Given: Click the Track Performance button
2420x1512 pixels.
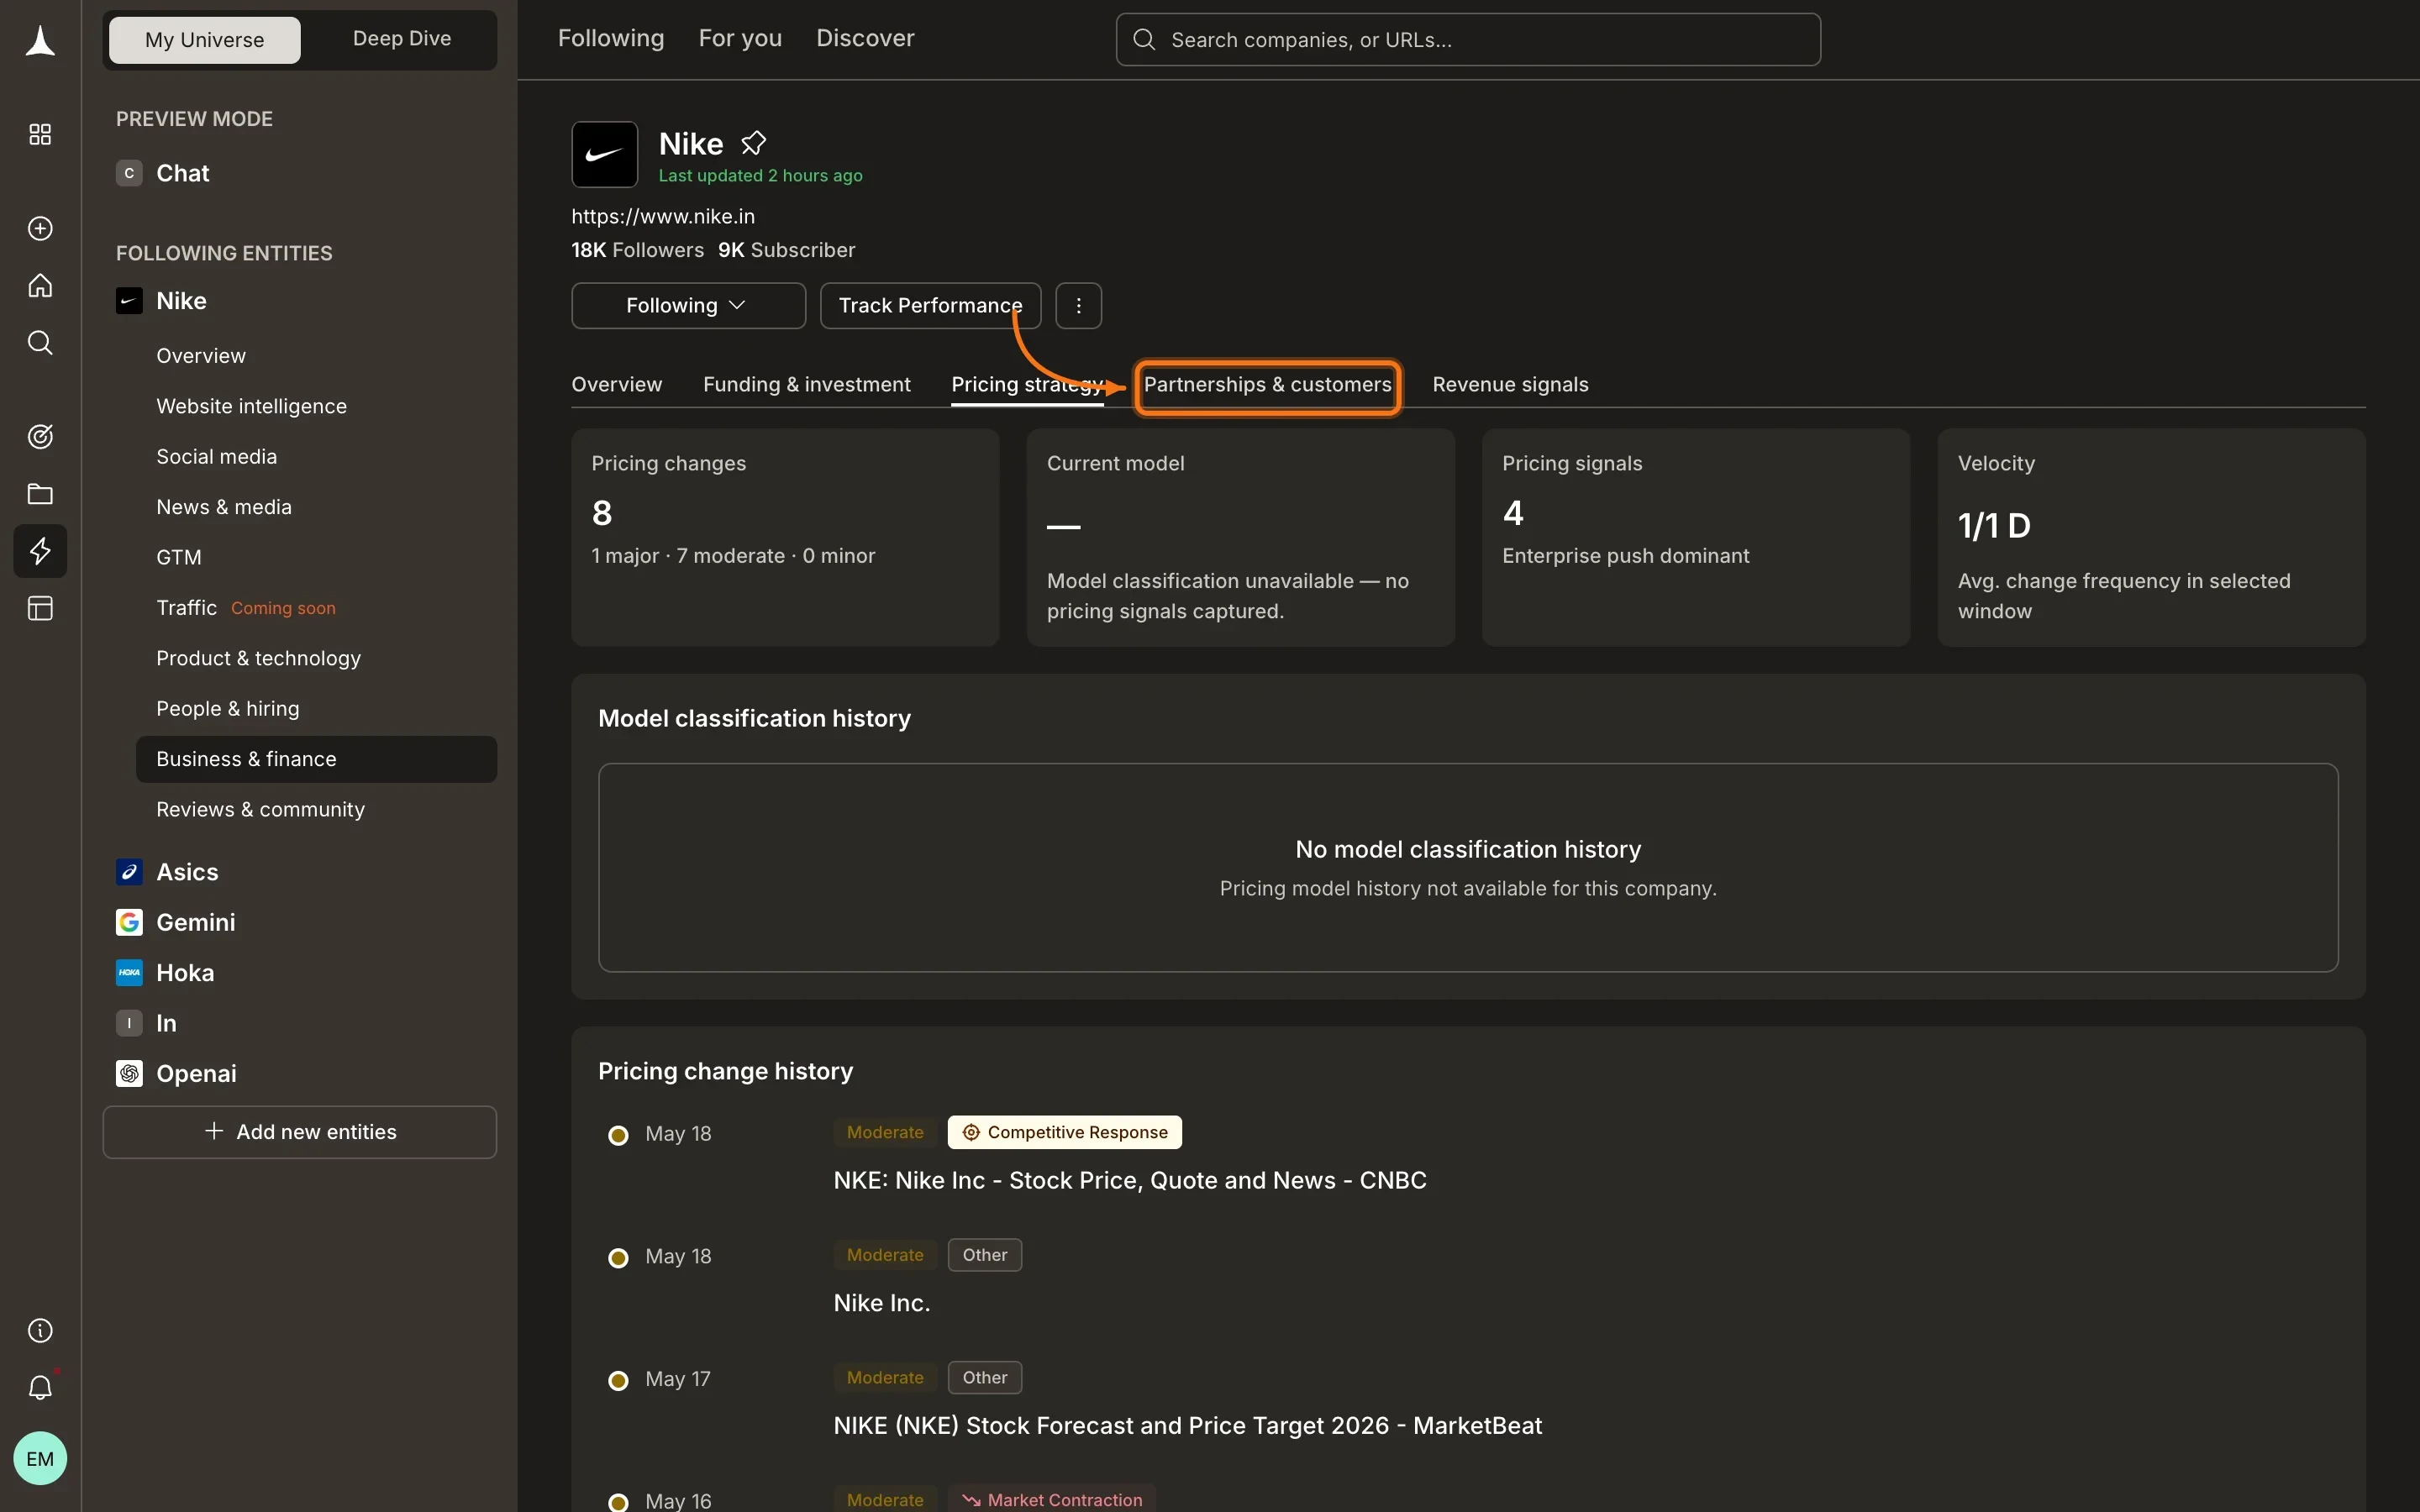Looking at the screenshot, I should click(x=930, y=305).
